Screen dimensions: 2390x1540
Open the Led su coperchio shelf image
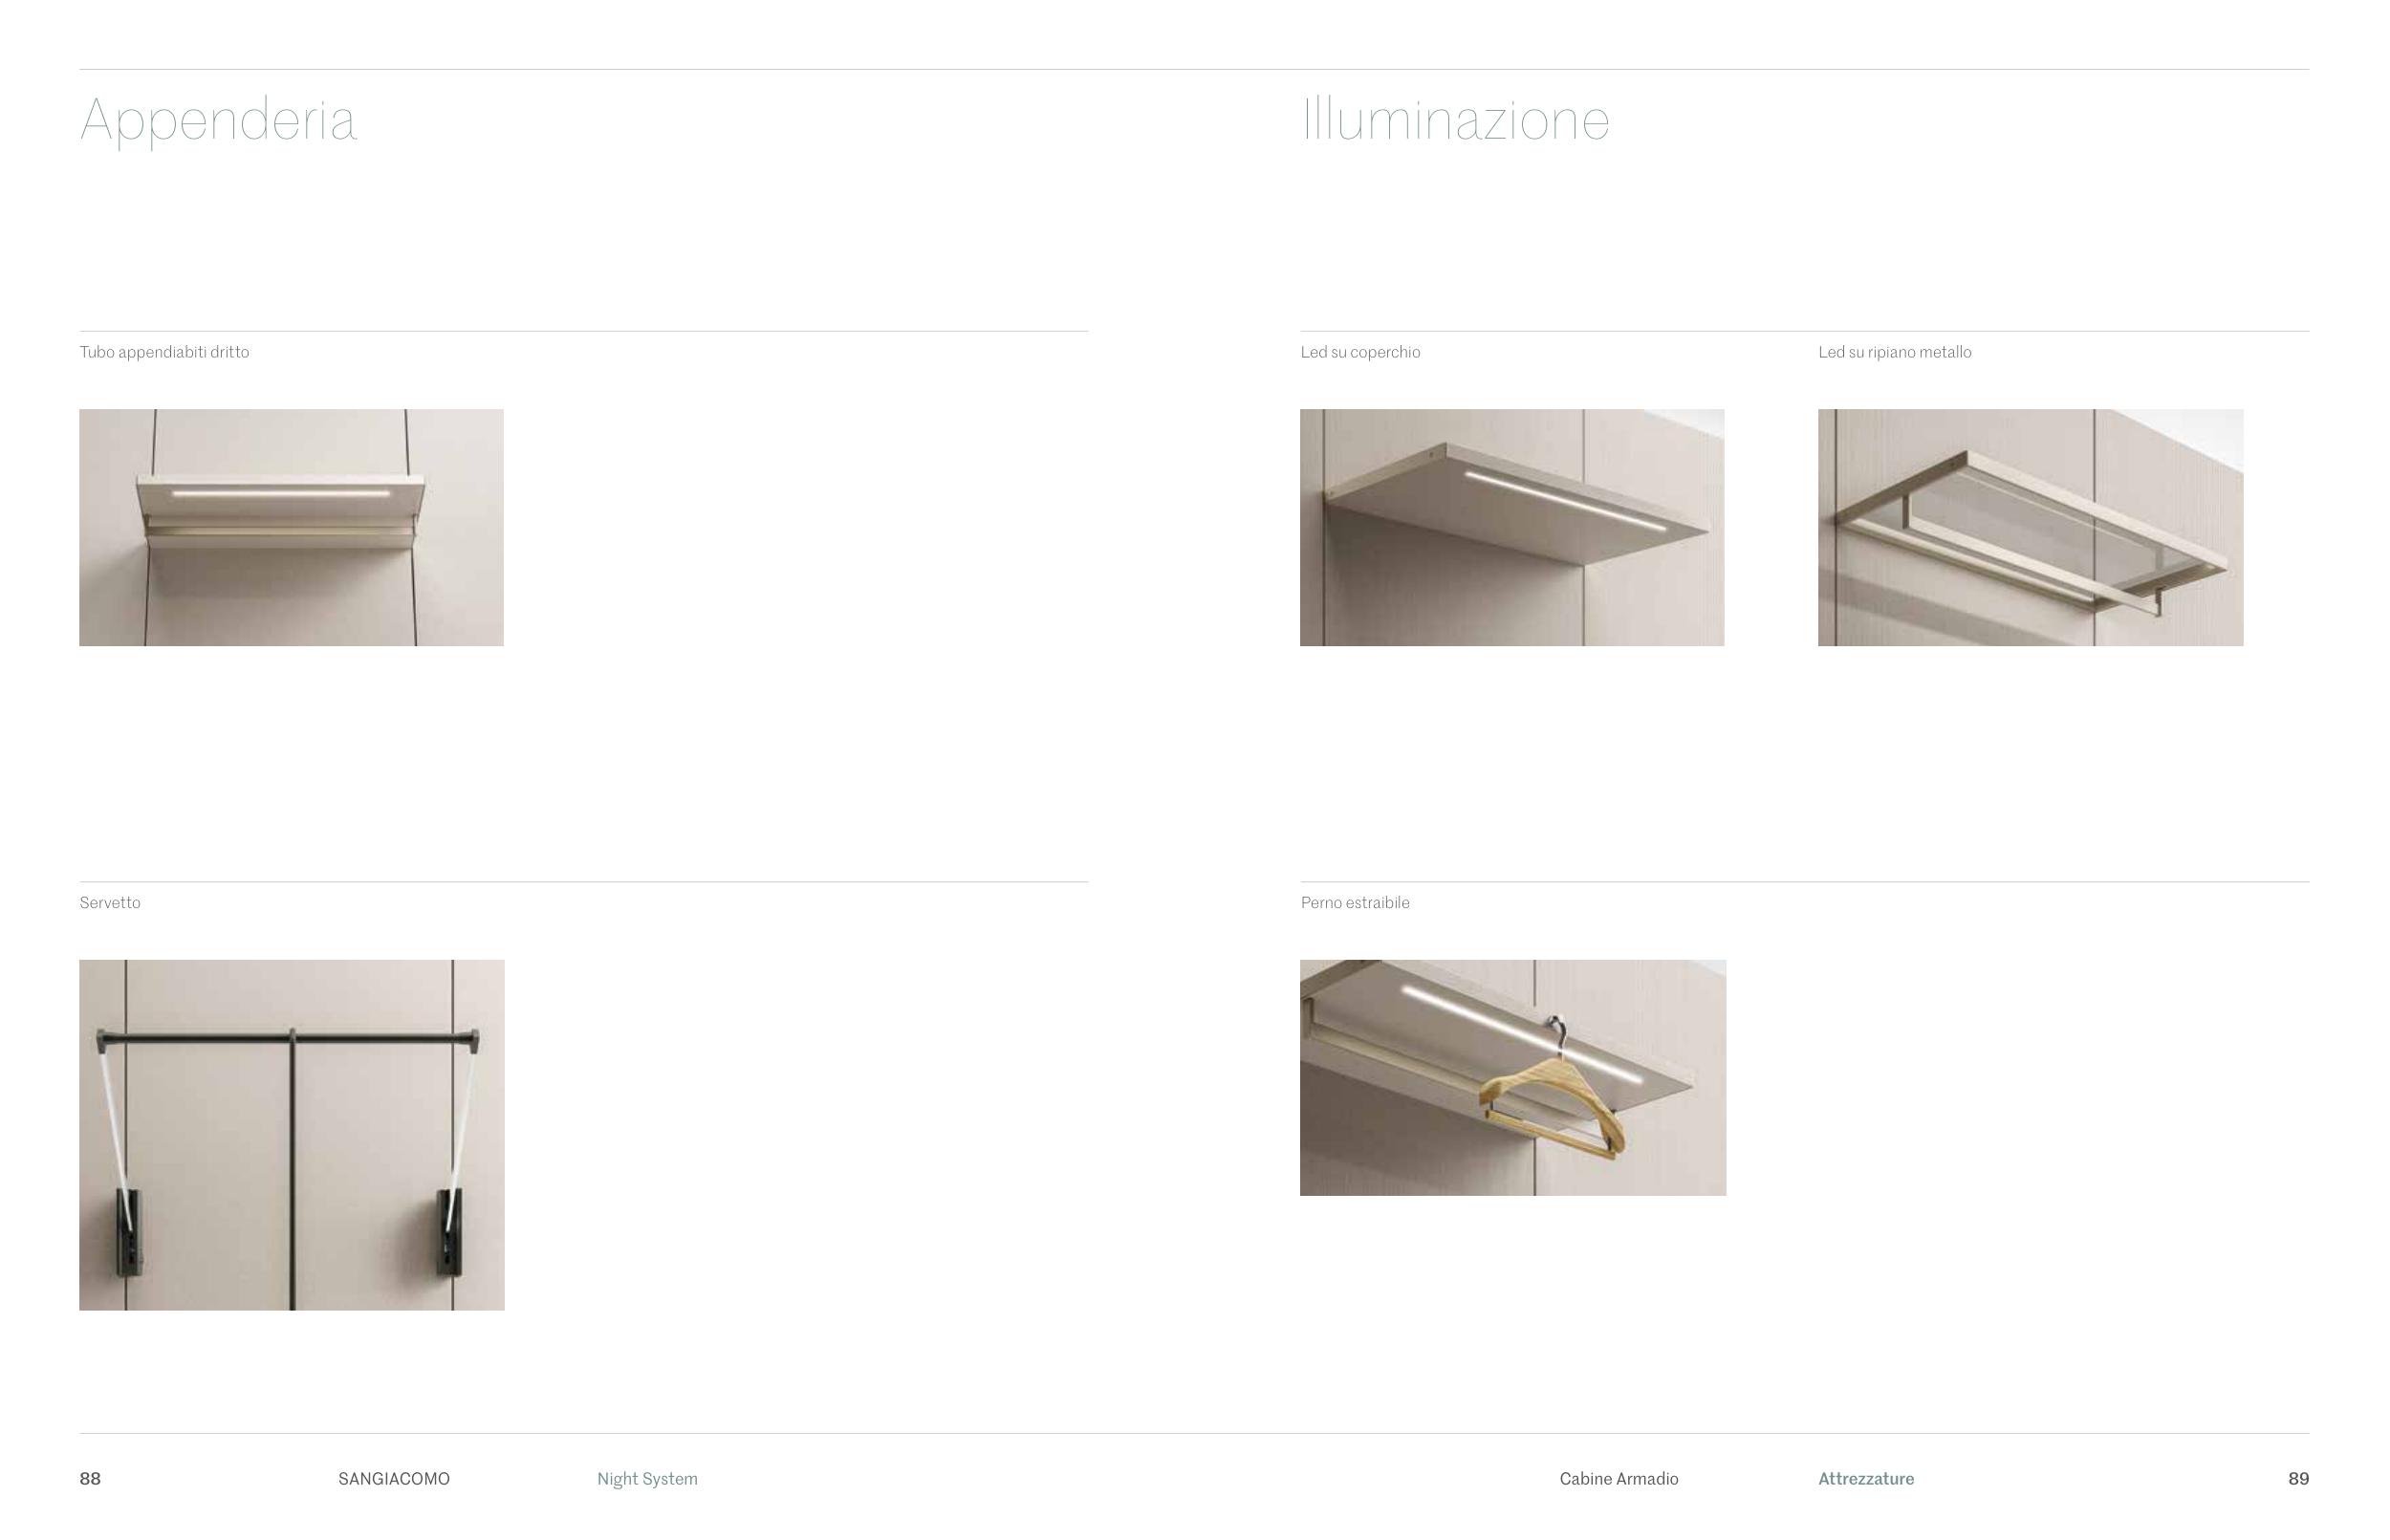click(1511, 527)
